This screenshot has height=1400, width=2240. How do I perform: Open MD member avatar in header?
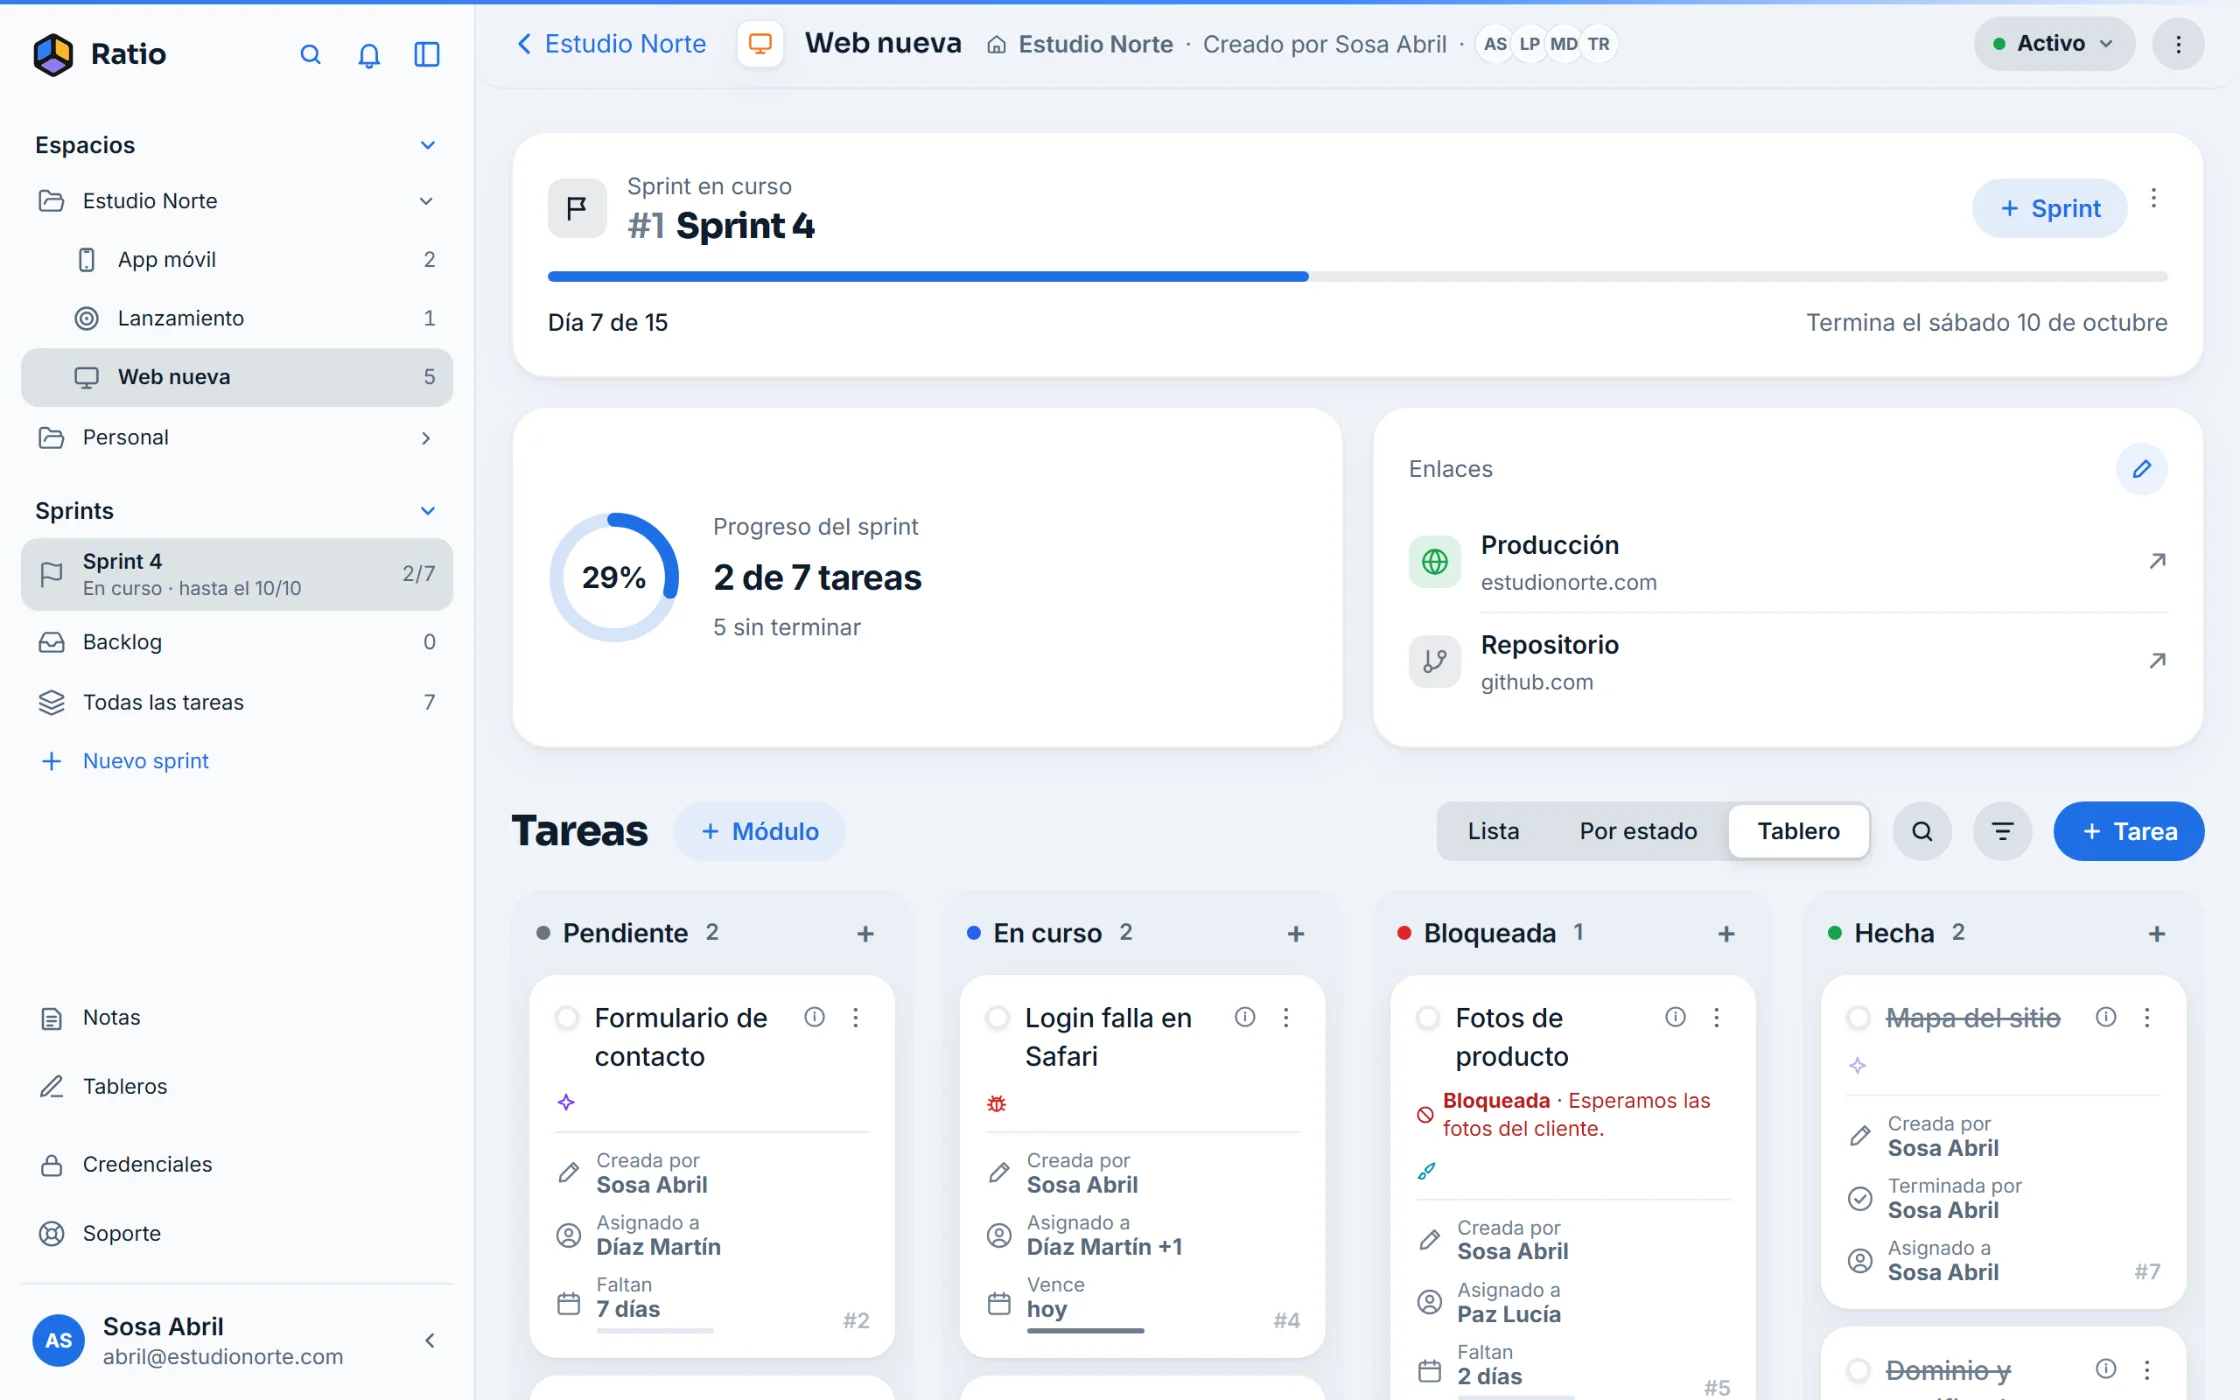1563,44
